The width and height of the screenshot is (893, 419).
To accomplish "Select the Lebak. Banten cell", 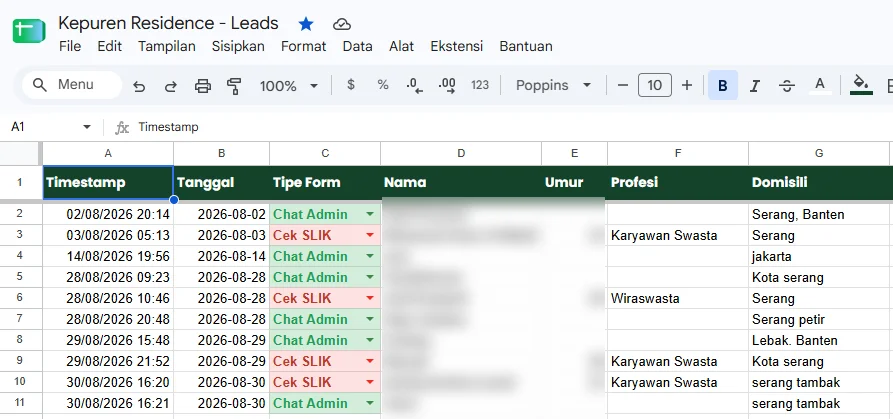I will [819, 340].
